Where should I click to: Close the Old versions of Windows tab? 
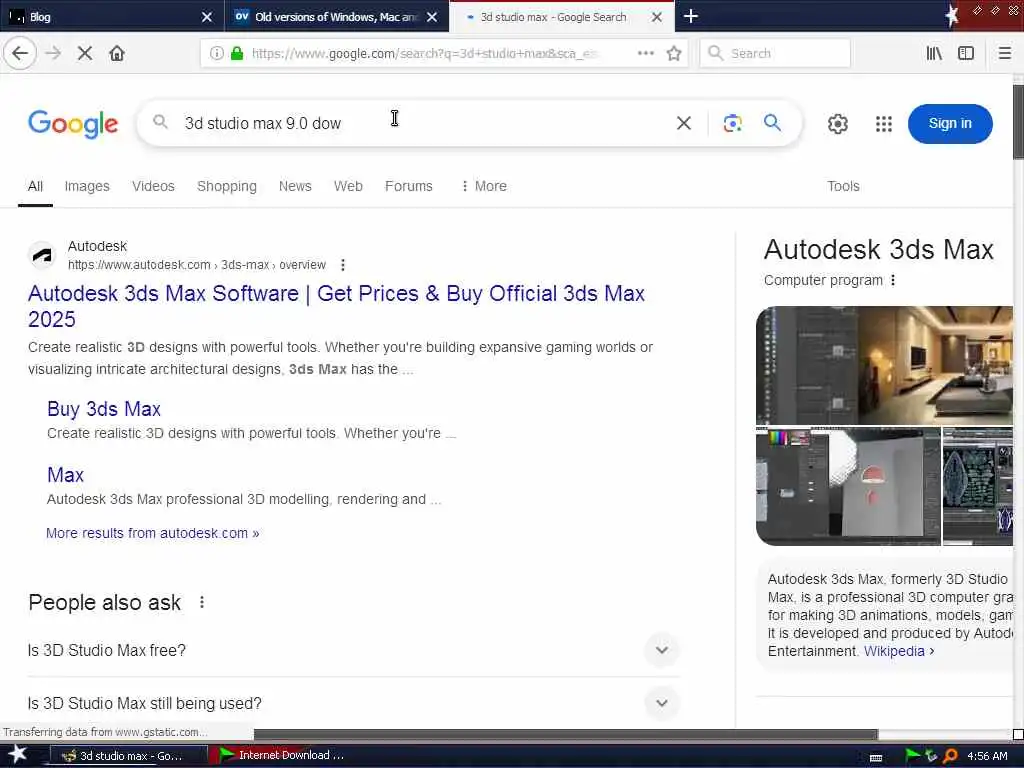coord(432,17)
